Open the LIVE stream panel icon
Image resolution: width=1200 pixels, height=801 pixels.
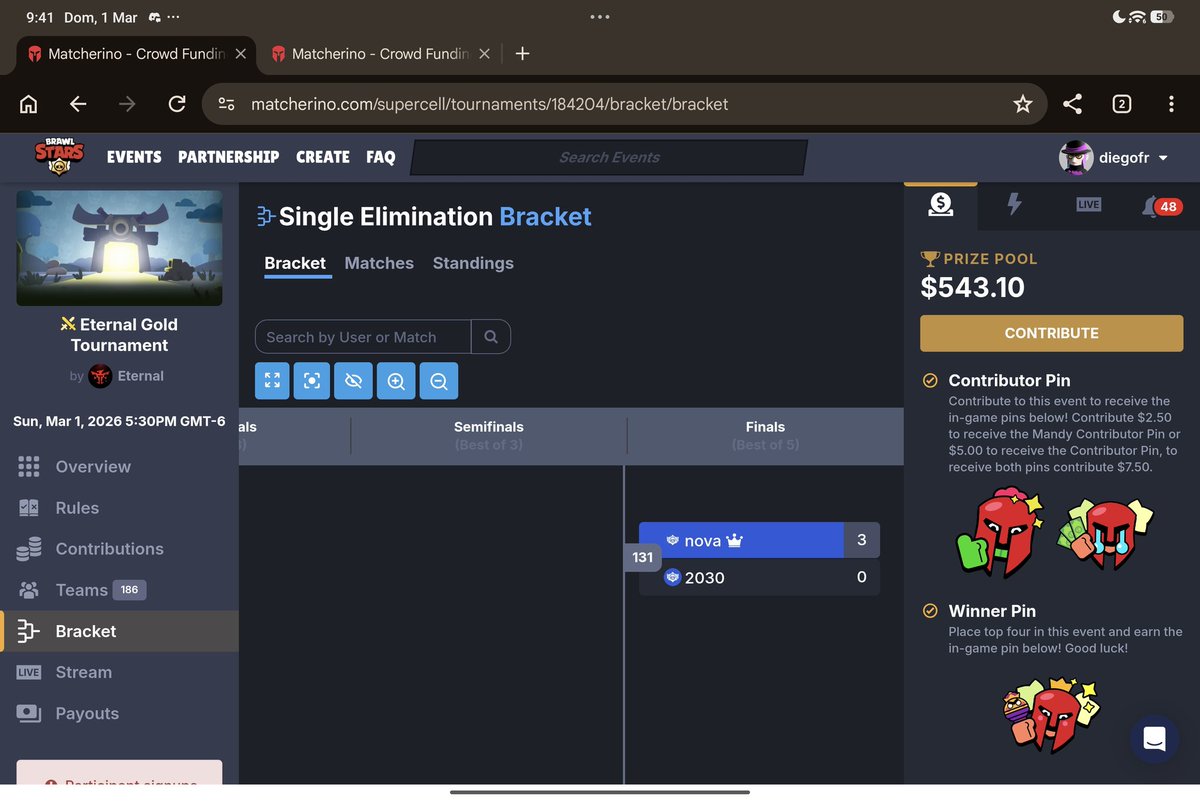(1087, 204)
